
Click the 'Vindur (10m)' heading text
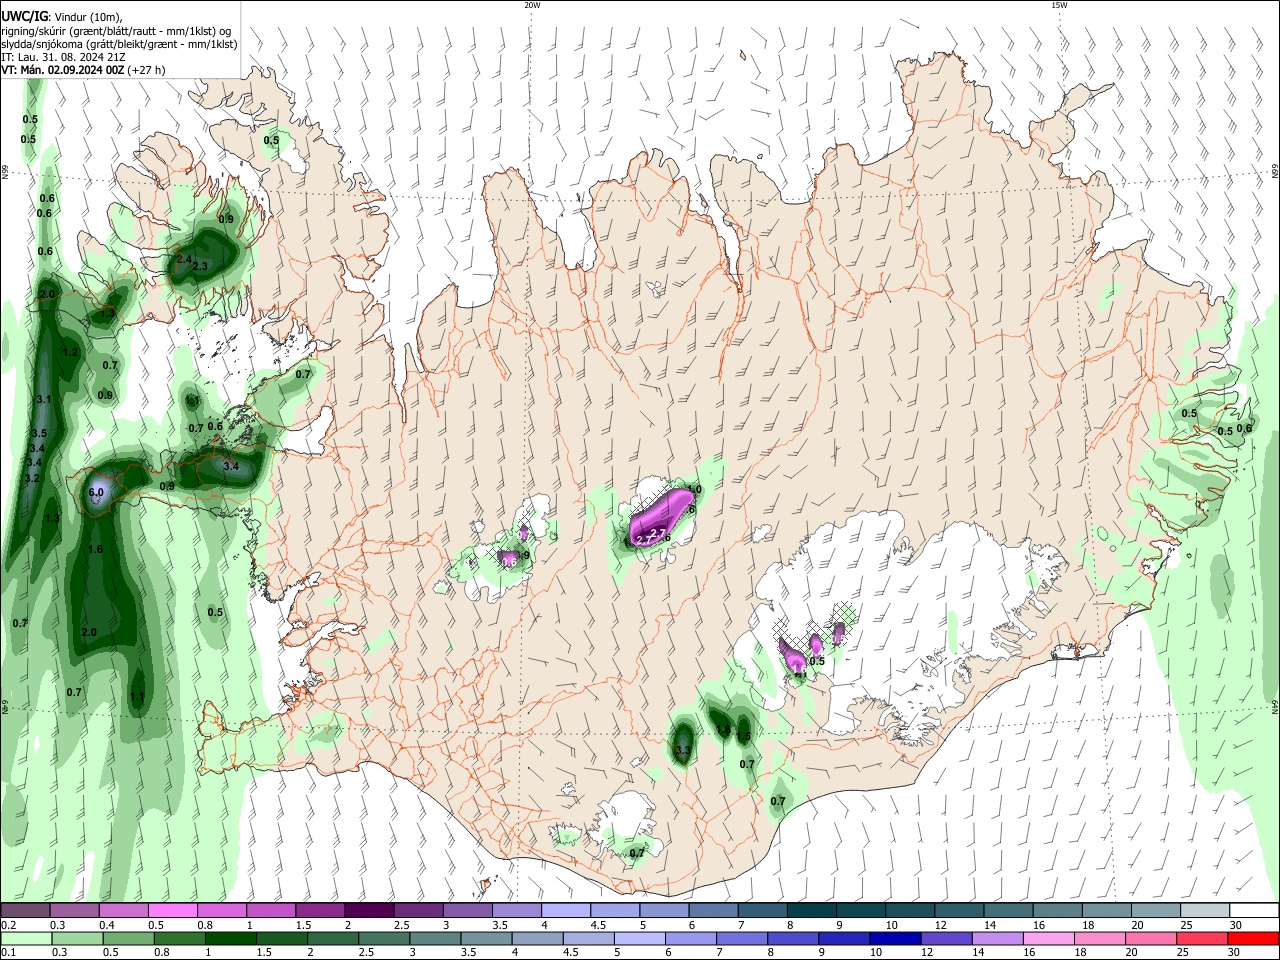click(88, 17)
